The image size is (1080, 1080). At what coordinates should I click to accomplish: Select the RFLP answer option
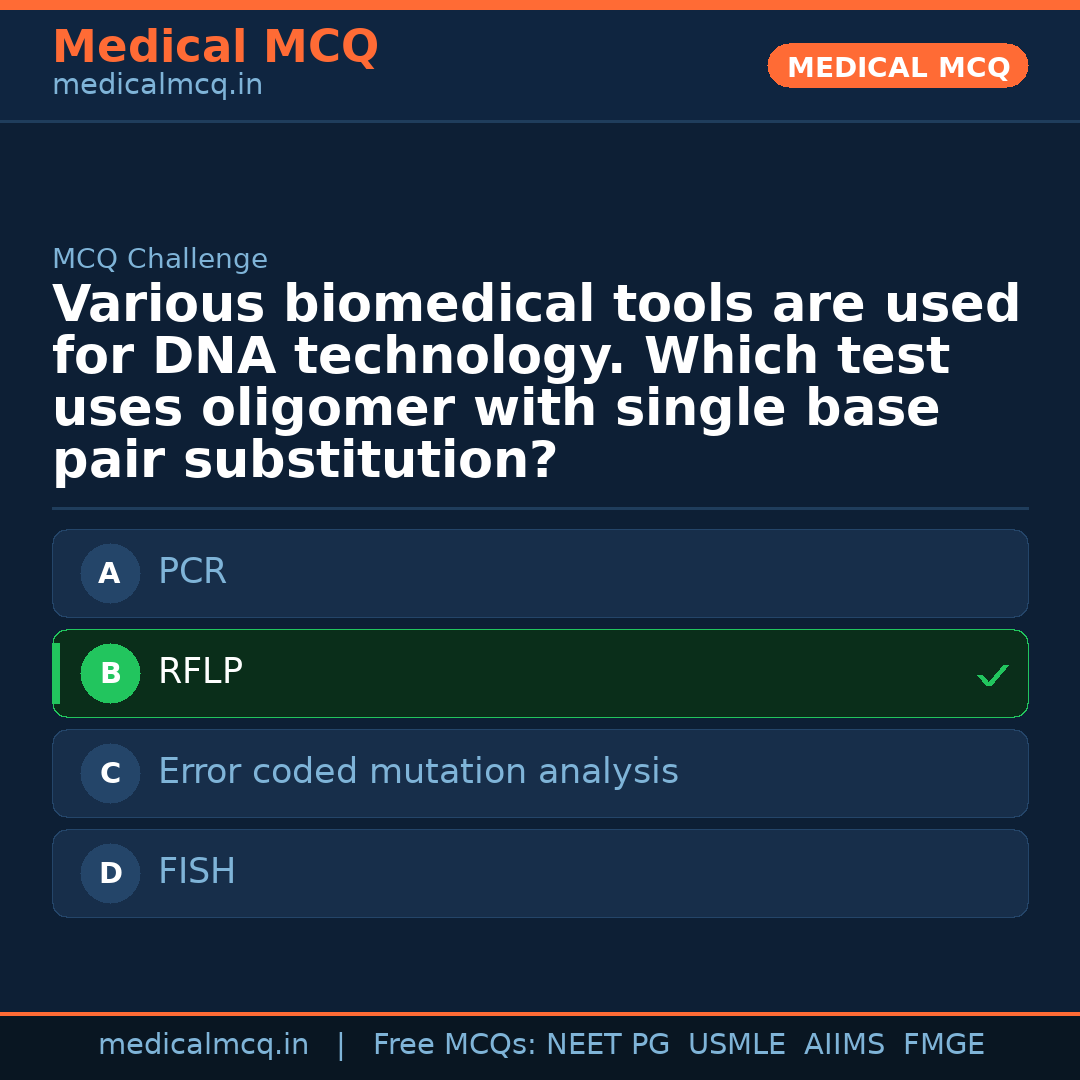click(540, 673)
